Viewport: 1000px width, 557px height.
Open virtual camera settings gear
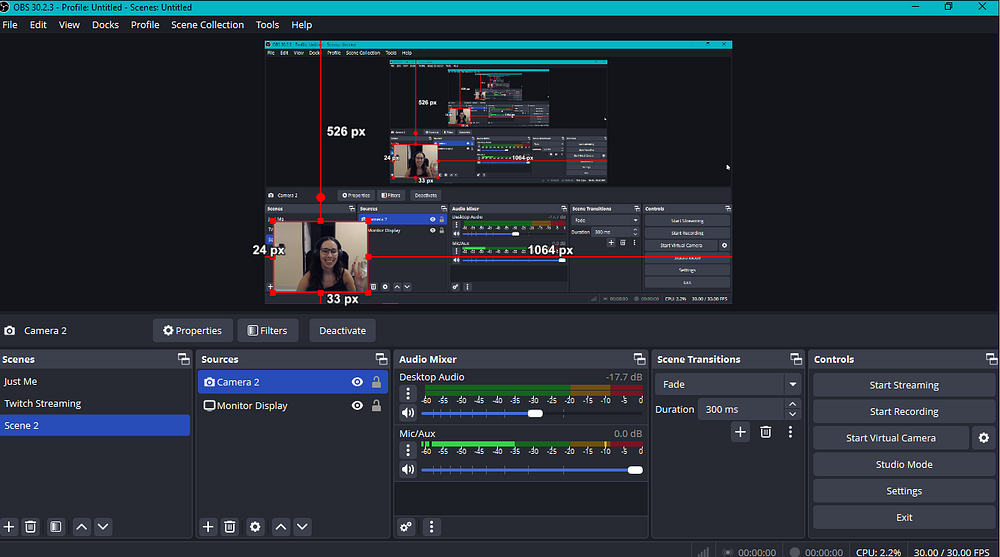(983, 438)
